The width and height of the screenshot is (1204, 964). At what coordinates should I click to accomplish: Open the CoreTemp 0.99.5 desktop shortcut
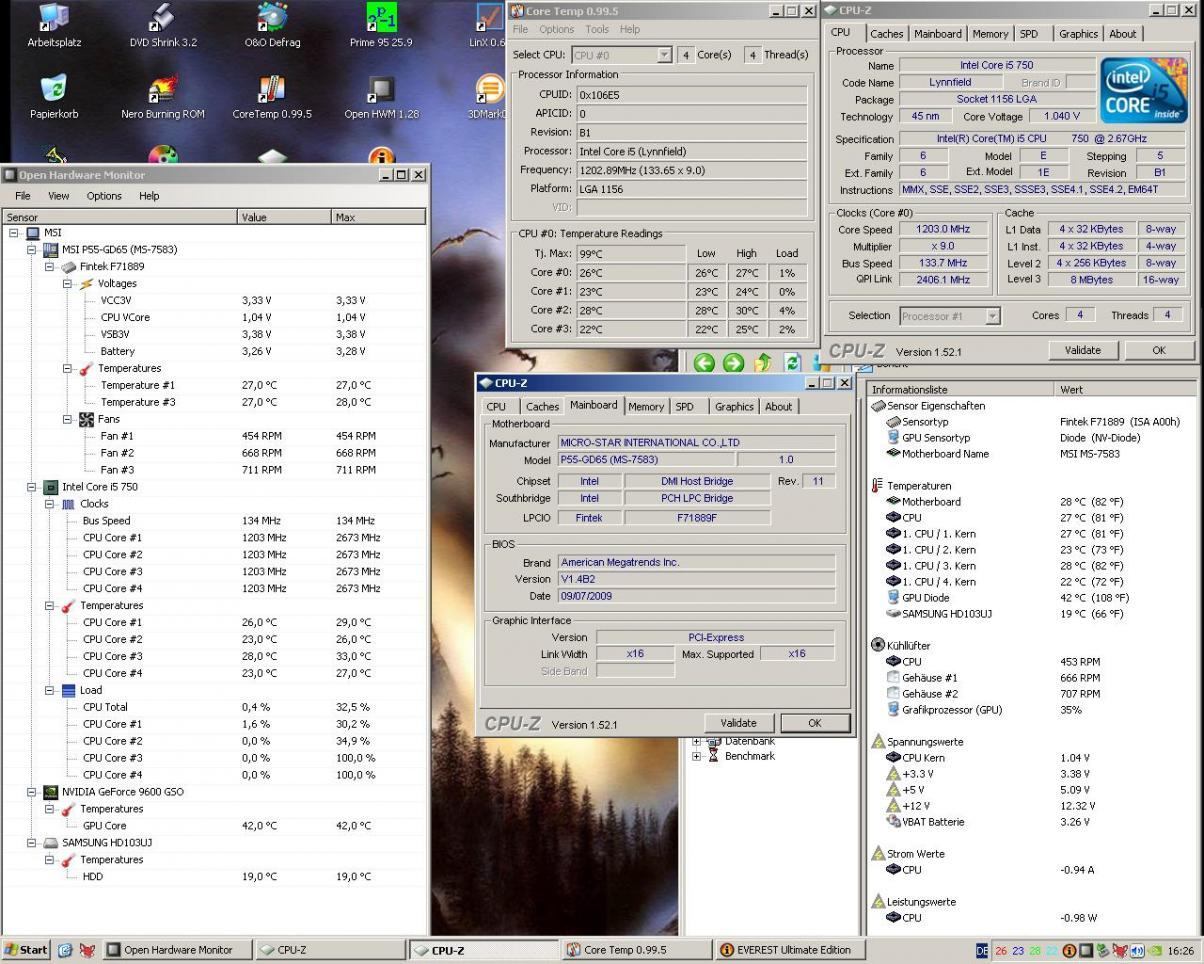(x=271, y=97)
